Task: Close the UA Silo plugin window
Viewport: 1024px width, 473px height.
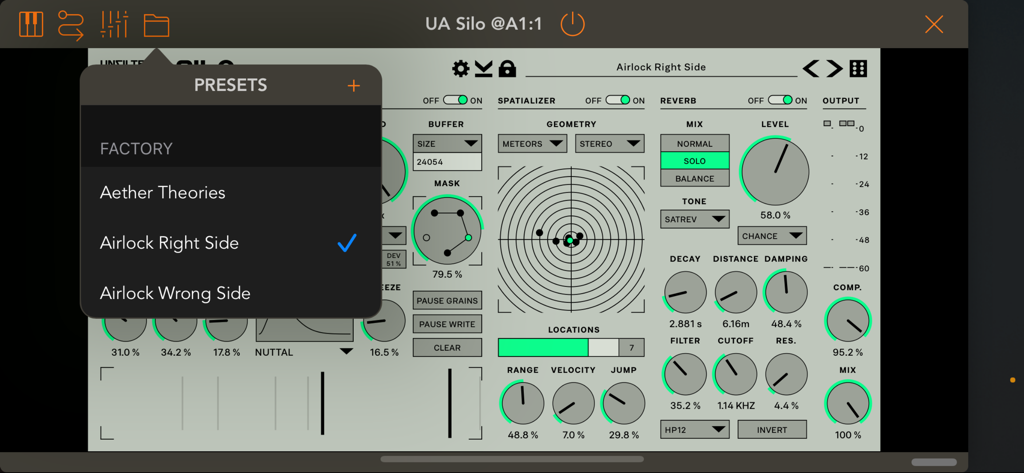Action: (934, 25)
